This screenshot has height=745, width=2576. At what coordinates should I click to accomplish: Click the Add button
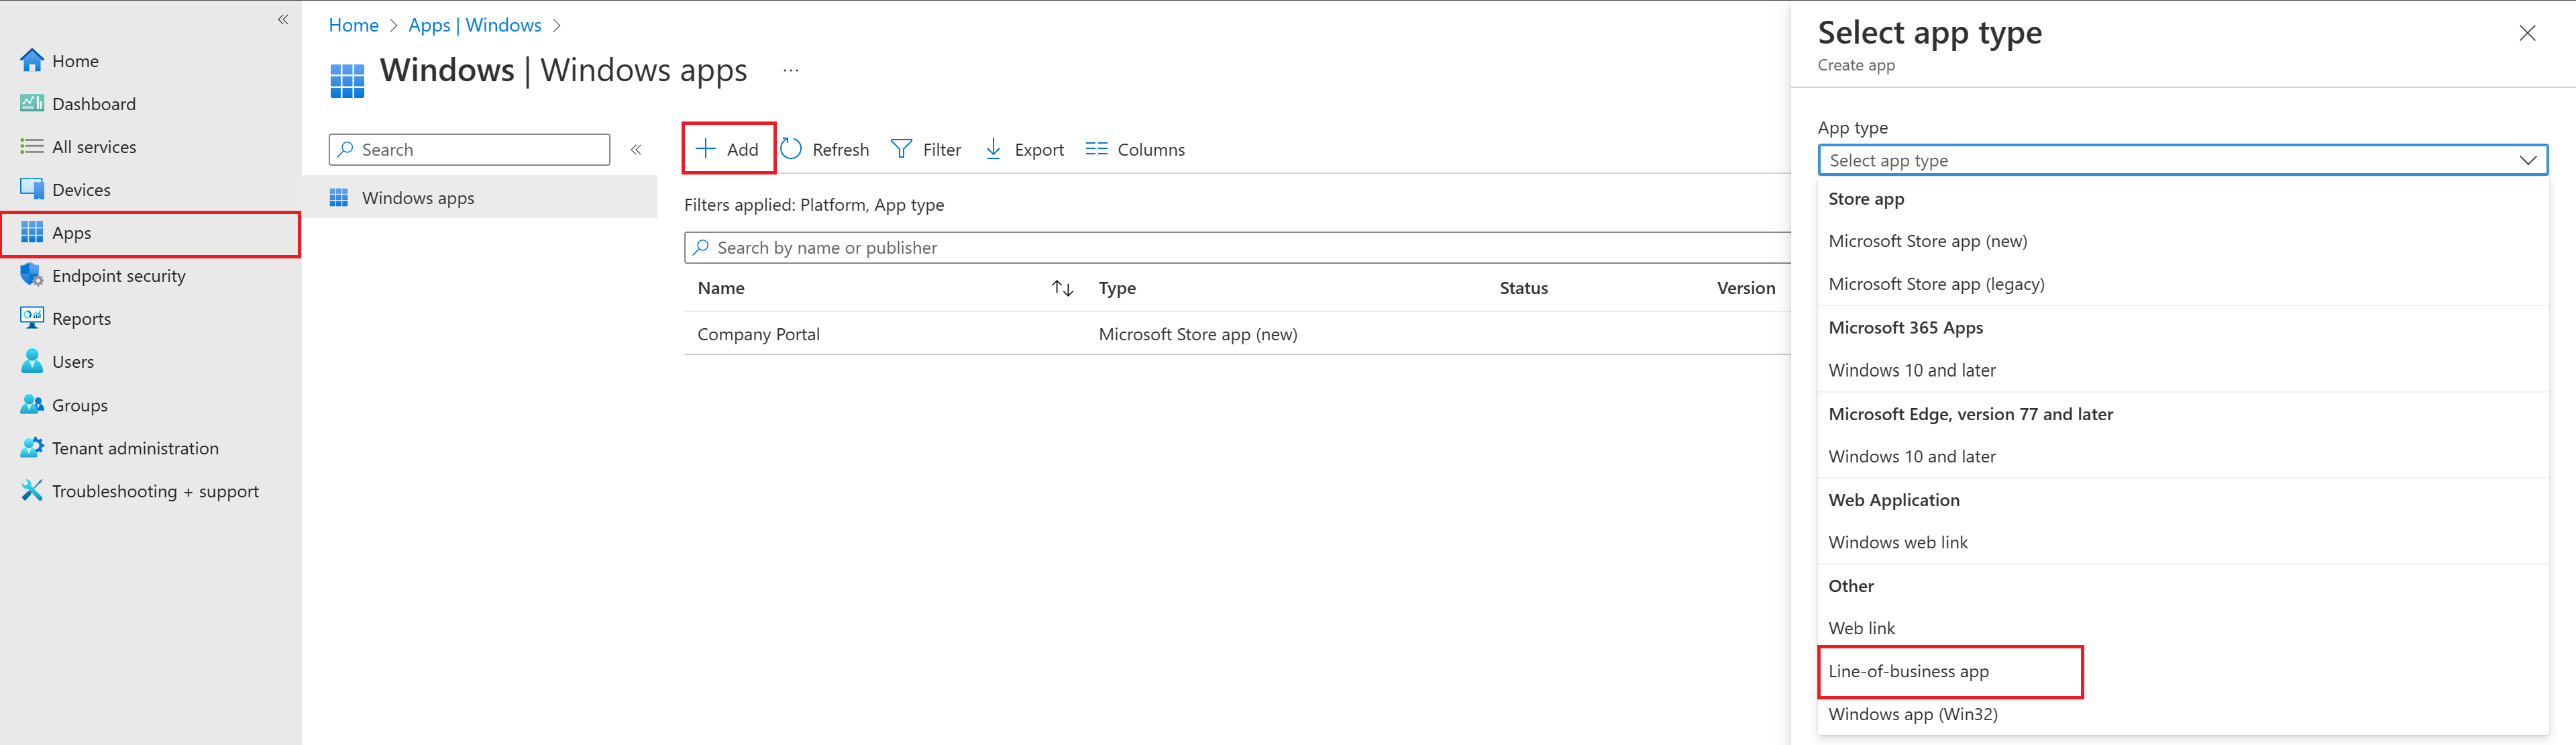[x=728, y=149]
